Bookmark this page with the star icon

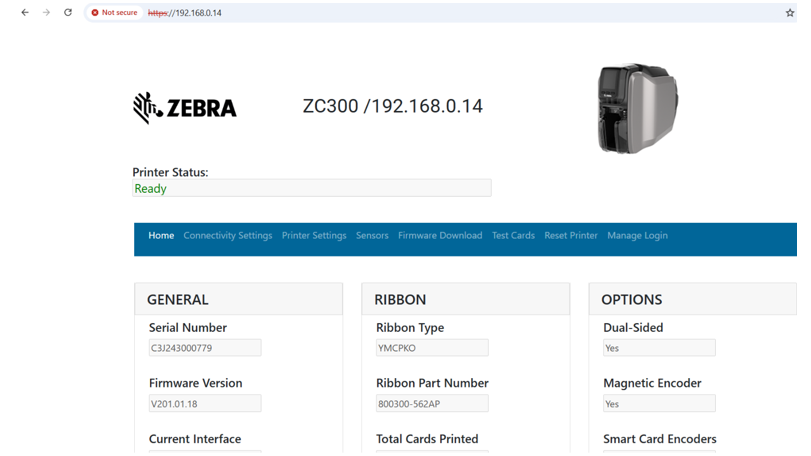789,13
